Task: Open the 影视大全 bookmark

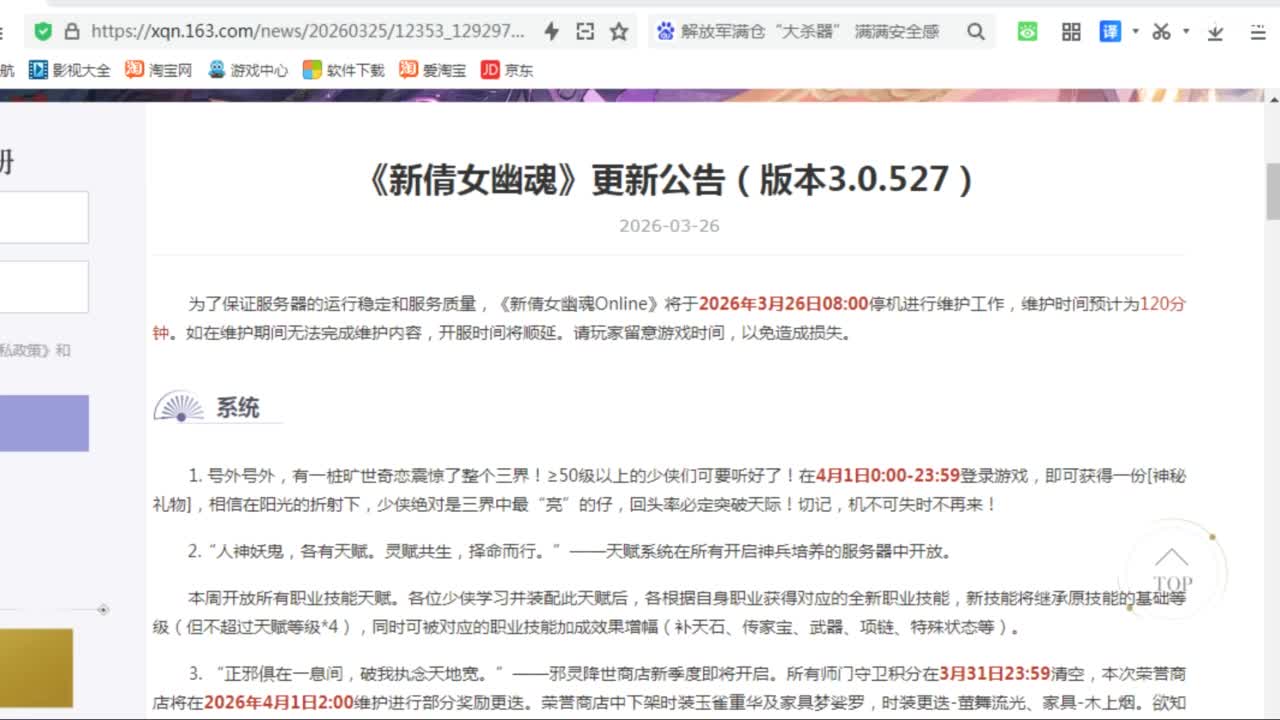Action: coord(70,70)
